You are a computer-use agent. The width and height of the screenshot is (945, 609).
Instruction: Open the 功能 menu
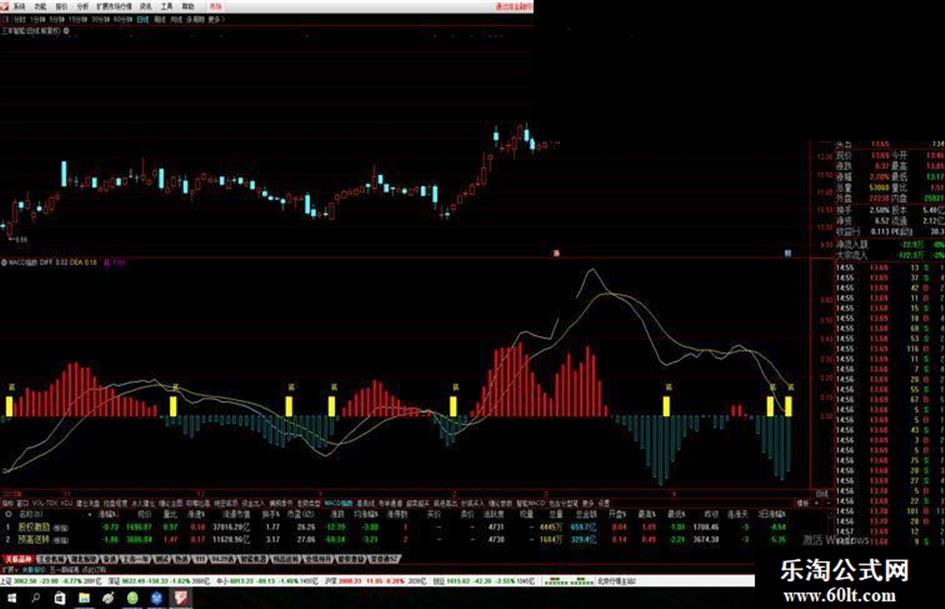tap(40, 7)
